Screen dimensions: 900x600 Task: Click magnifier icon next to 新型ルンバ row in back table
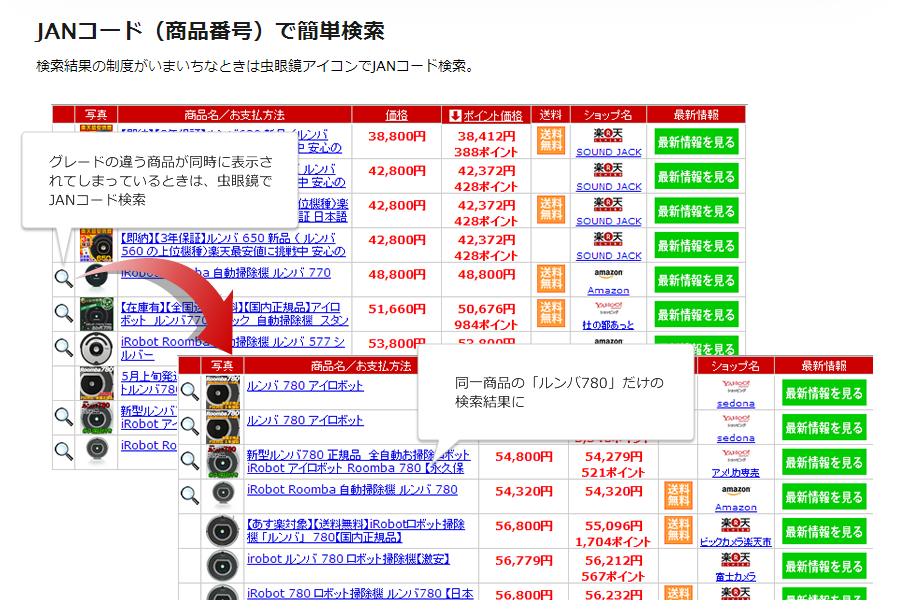[x=64, y=417]
